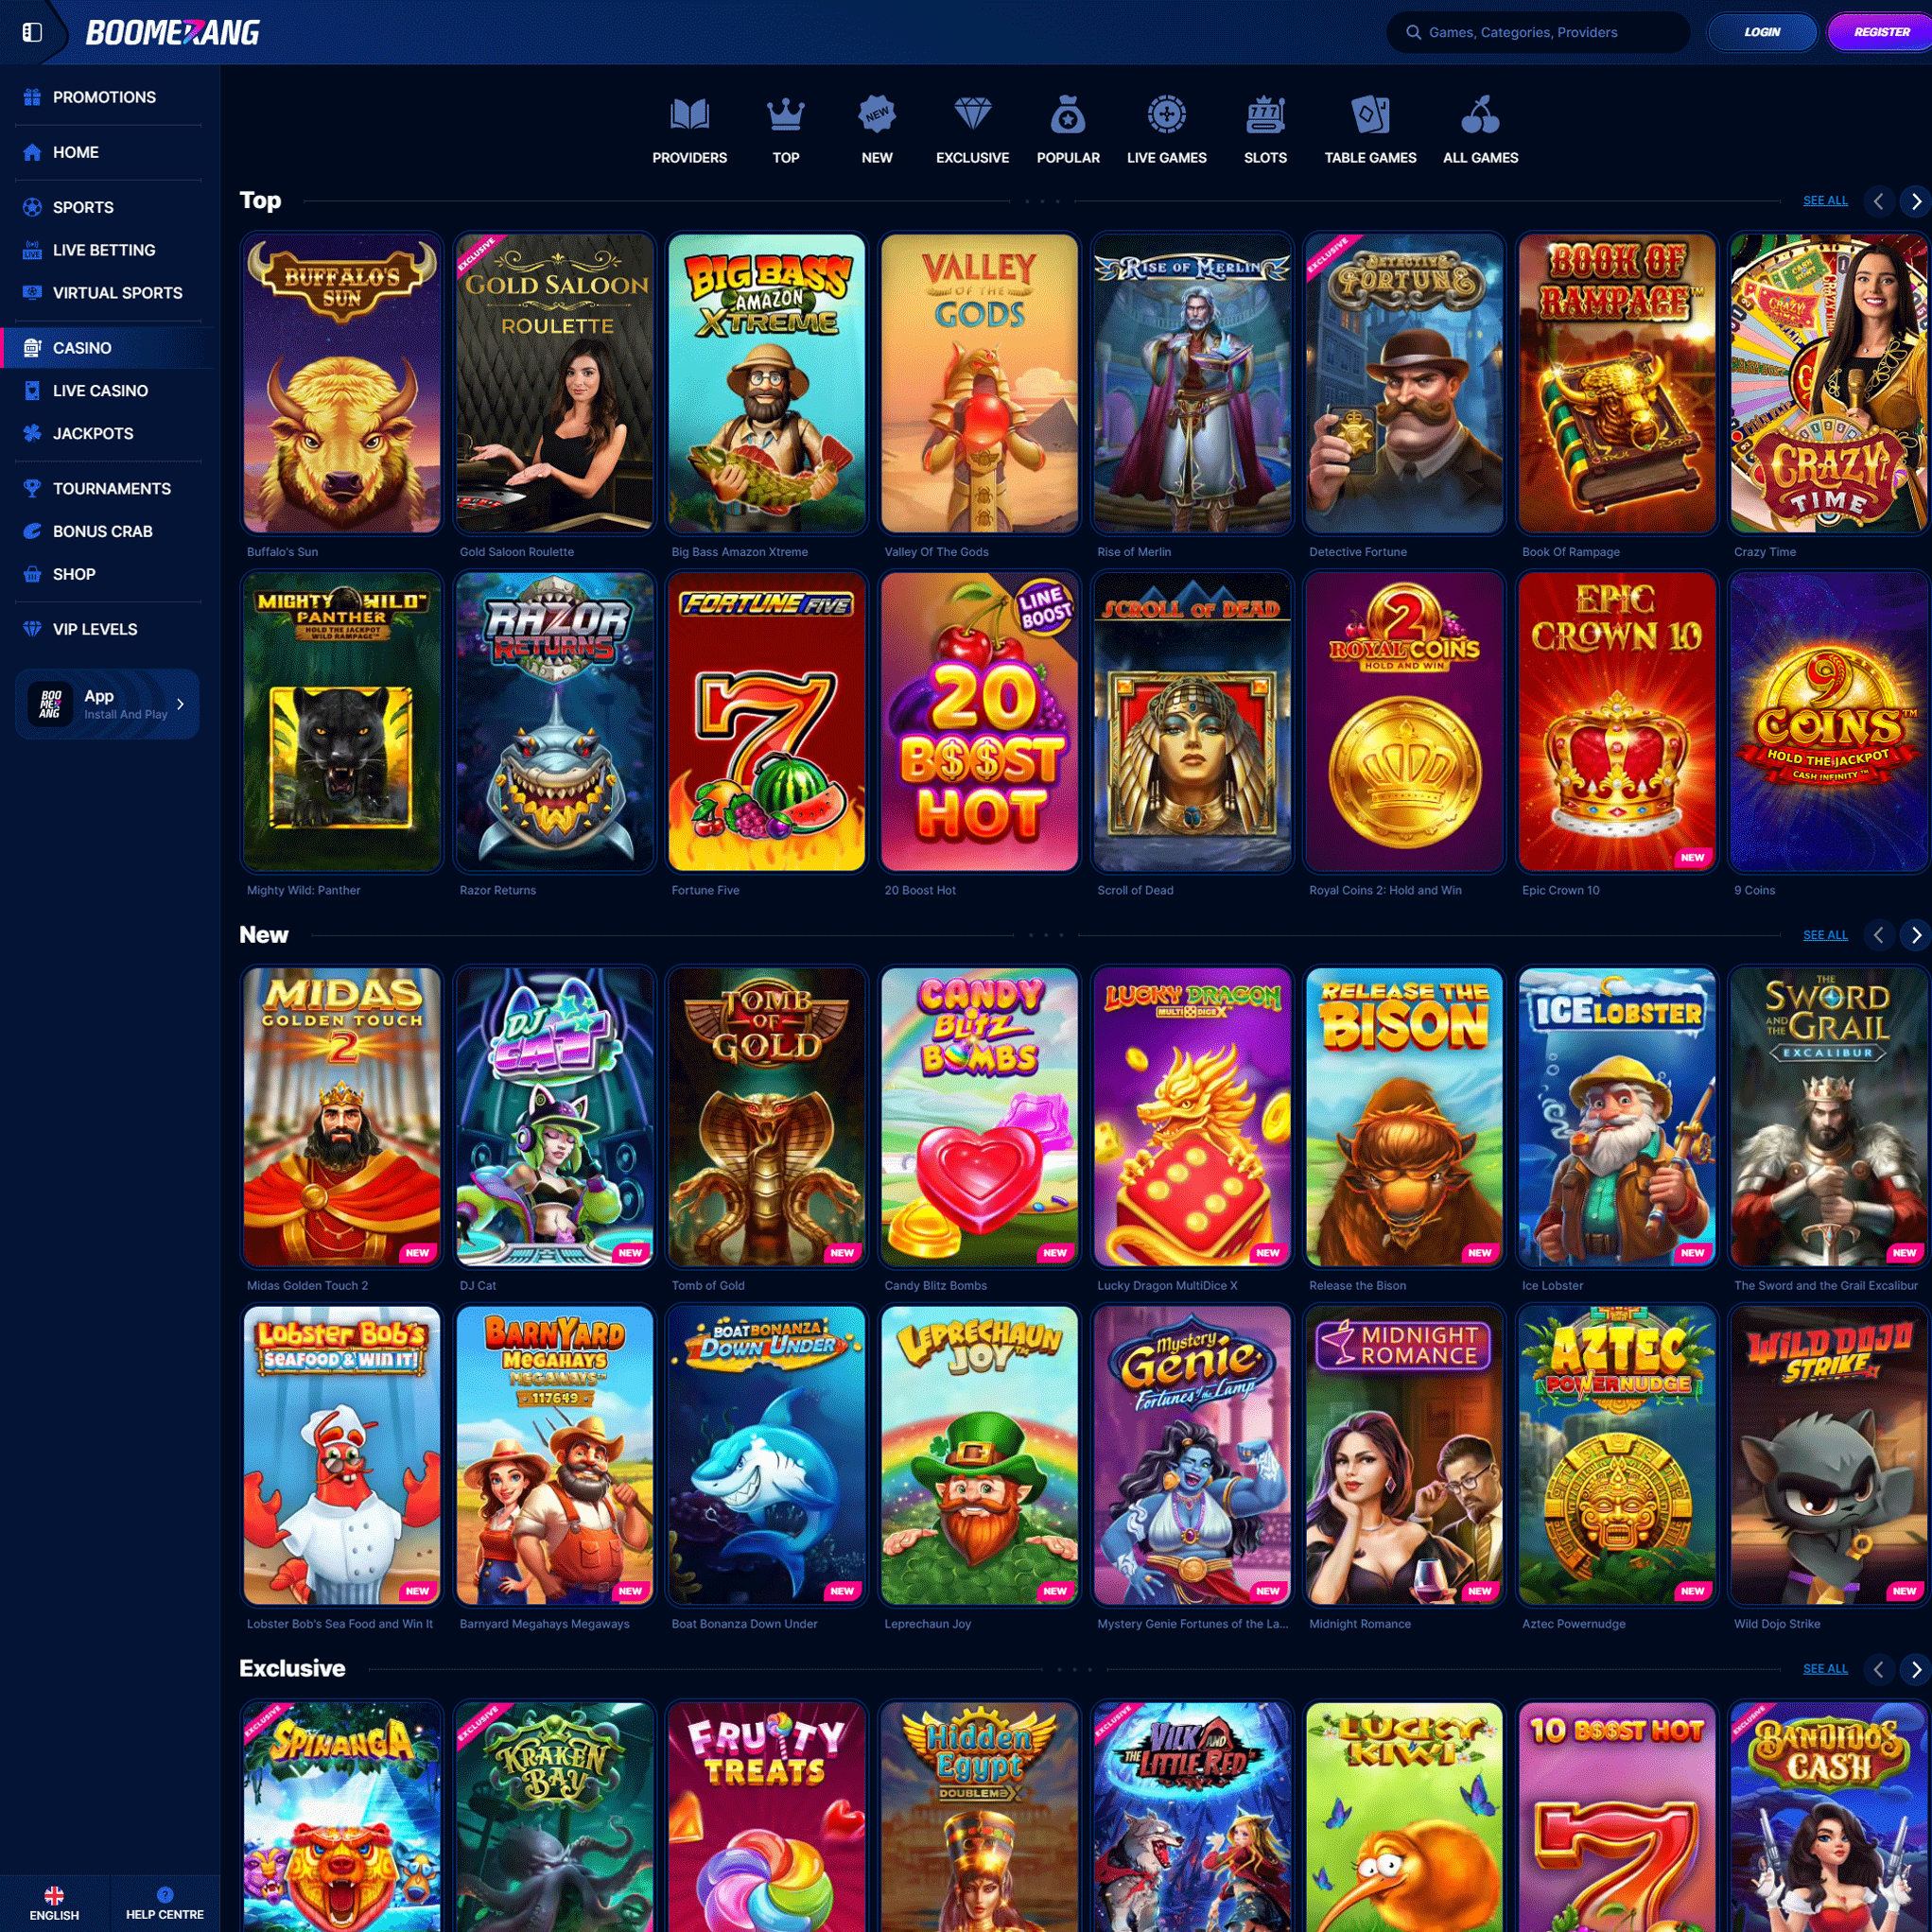The image size is (1932, 1932).
Task: Open the Popular money bag category icon
Action: click(x=1068, y=116)
